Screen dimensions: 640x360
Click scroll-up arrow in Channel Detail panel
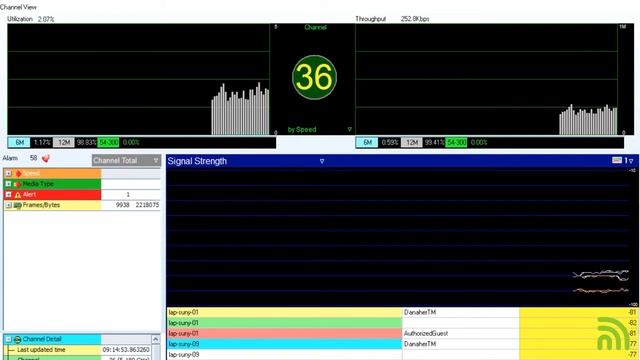[156, 340]
